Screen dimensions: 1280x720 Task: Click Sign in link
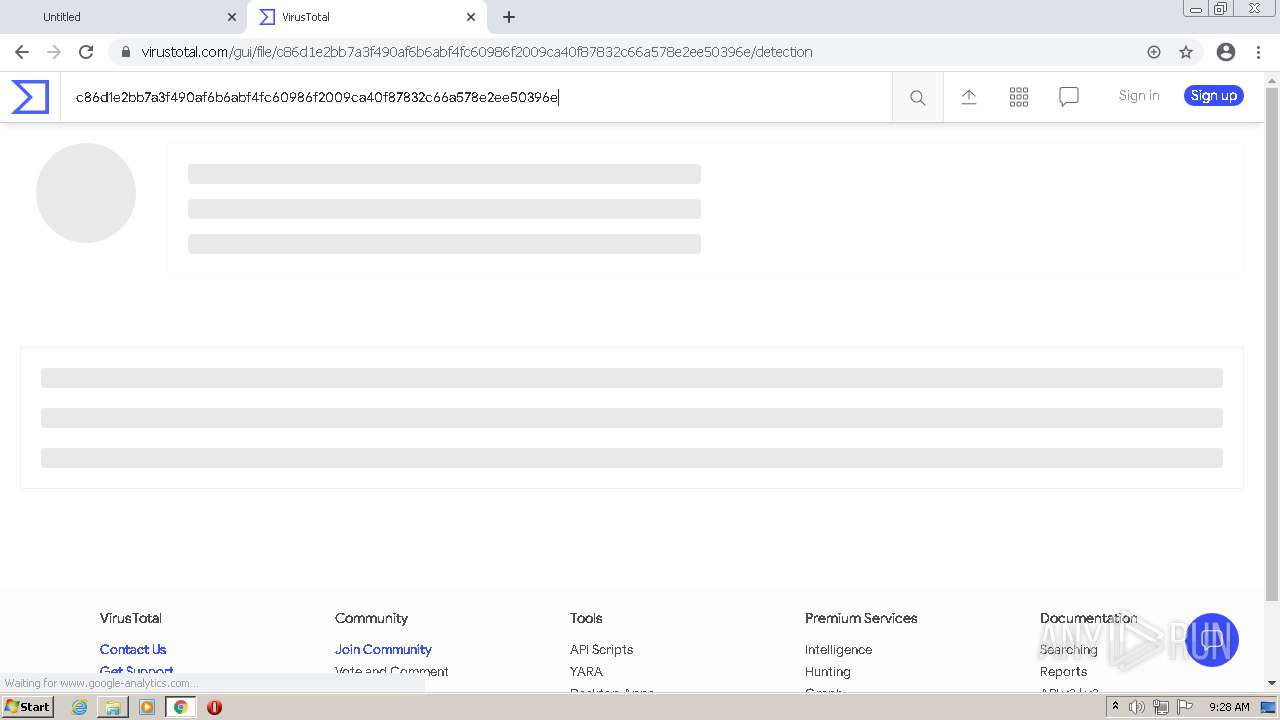(x=1139, y=96)
